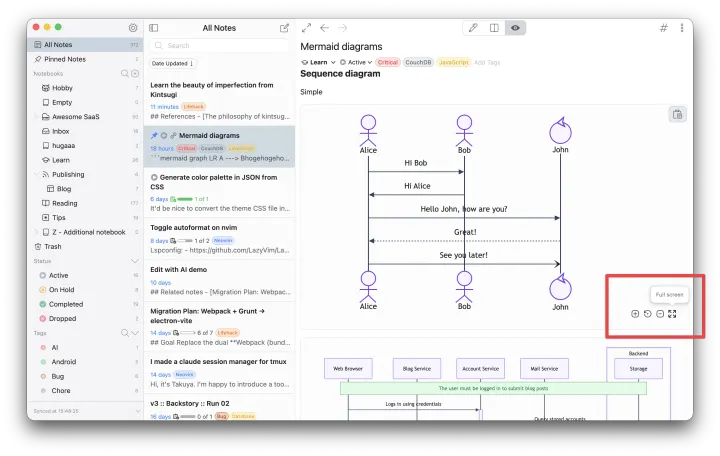Open the Active status dropdown in editor
Image resolution: width=720 pixels, height=456 pixels.
click(x=356, y=62)
